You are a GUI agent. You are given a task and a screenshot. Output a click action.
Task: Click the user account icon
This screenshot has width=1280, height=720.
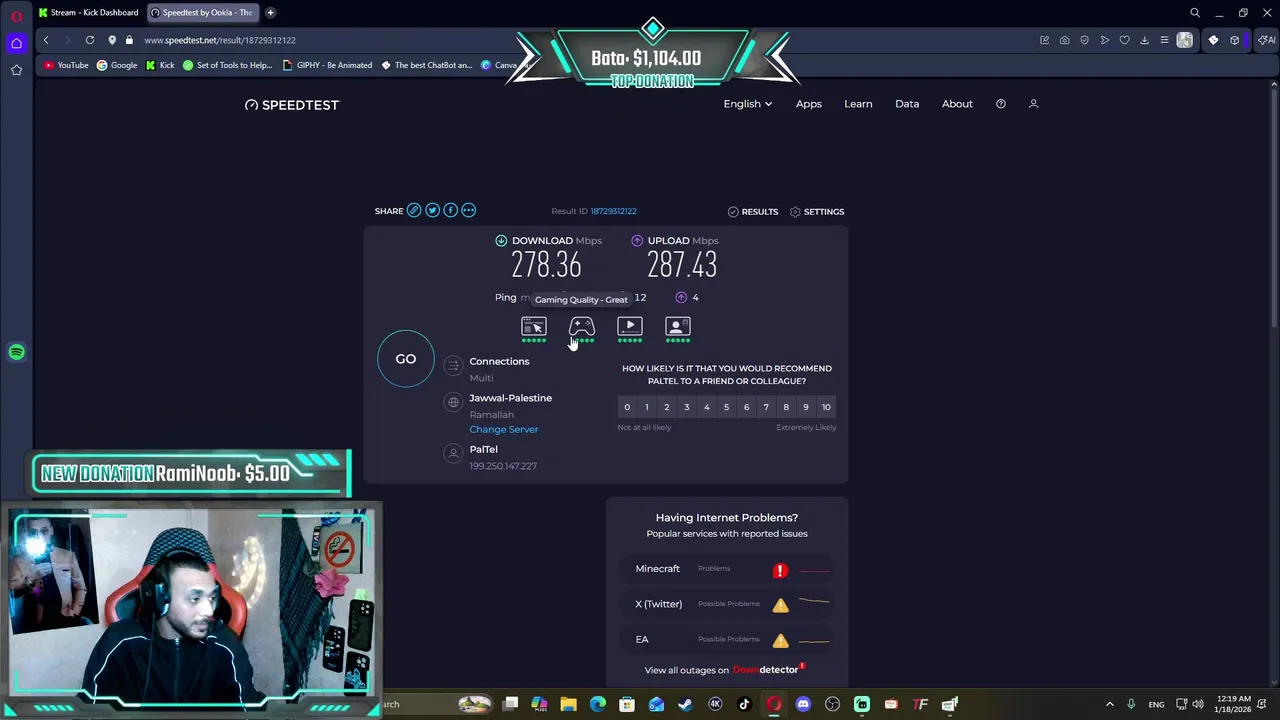pyautogui.click(x=1034, y=104)
